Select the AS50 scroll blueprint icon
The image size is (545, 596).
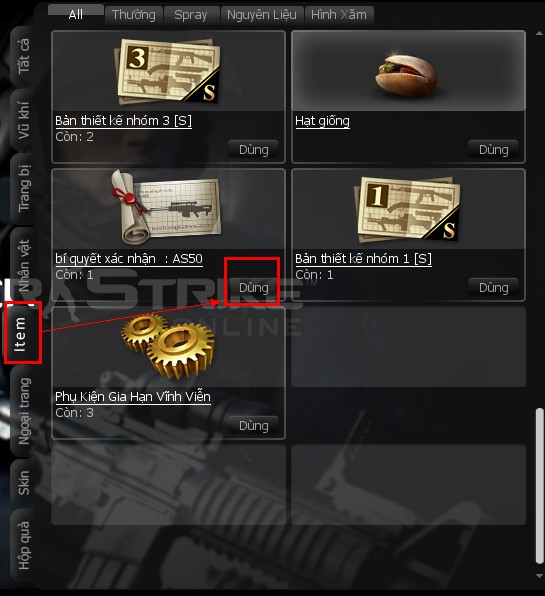point(166,206)
